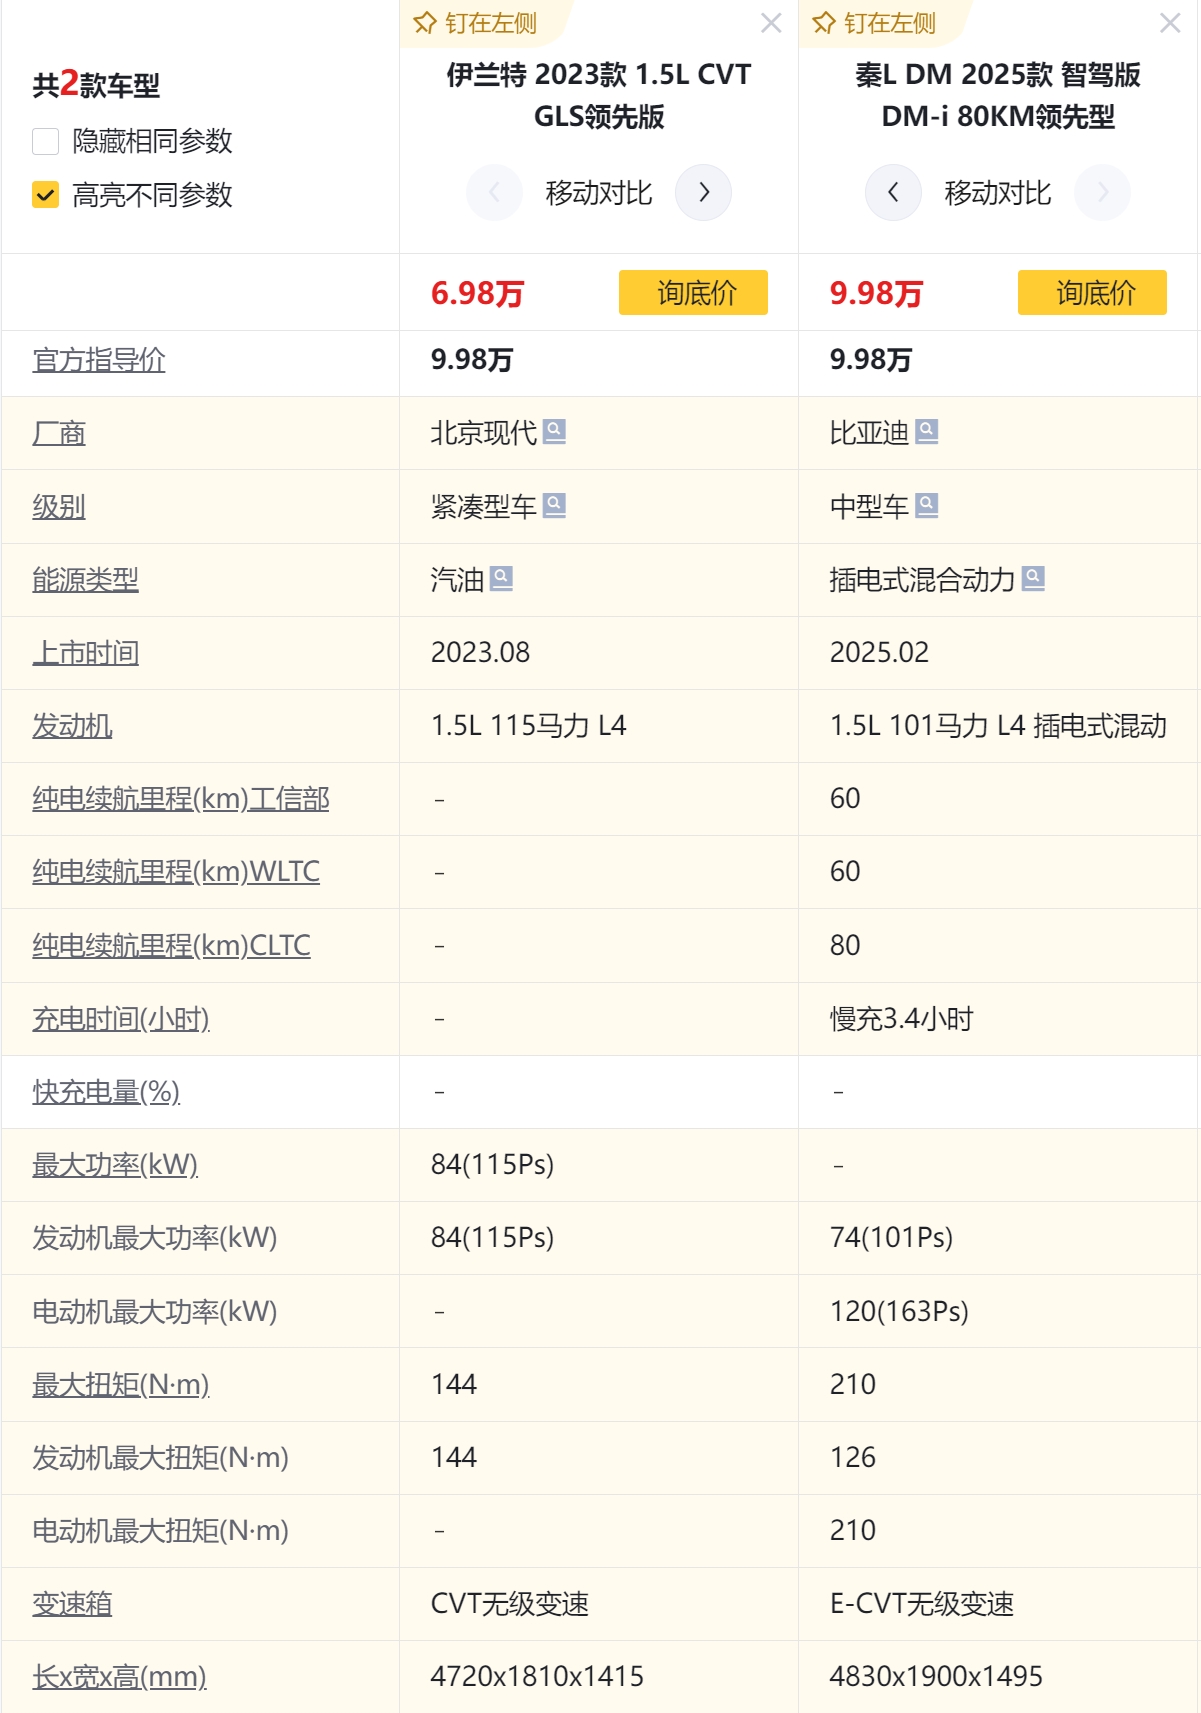Screen dimensions: 1201x1713
Task: Click 纯电续航里程(km)工信部 parameter link
Action: click(x=181, y=799)
